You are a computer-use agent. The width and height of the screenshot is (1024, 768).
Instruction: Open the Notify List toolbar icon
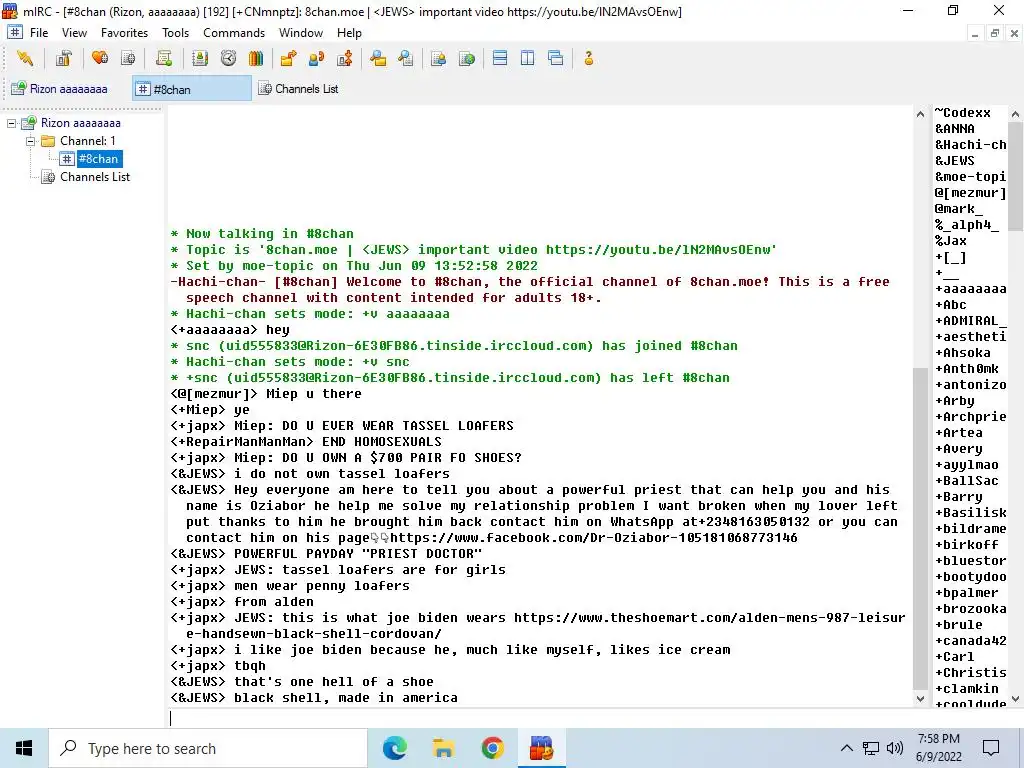[438, 59]
